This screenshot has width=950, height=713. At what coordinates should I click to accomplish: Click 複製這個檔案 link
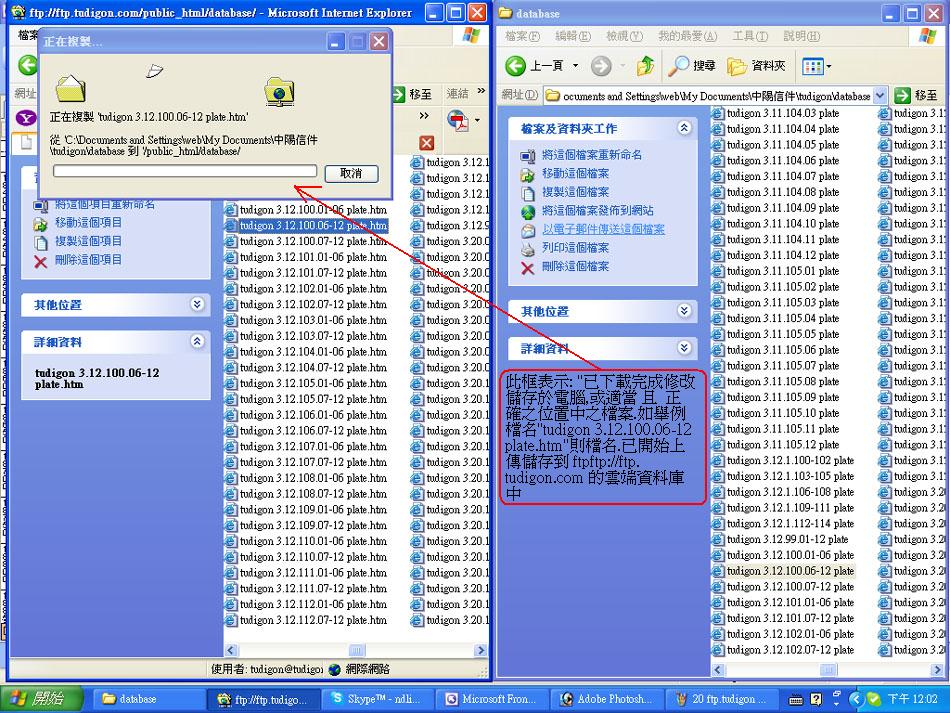click(x=576, y=192)
